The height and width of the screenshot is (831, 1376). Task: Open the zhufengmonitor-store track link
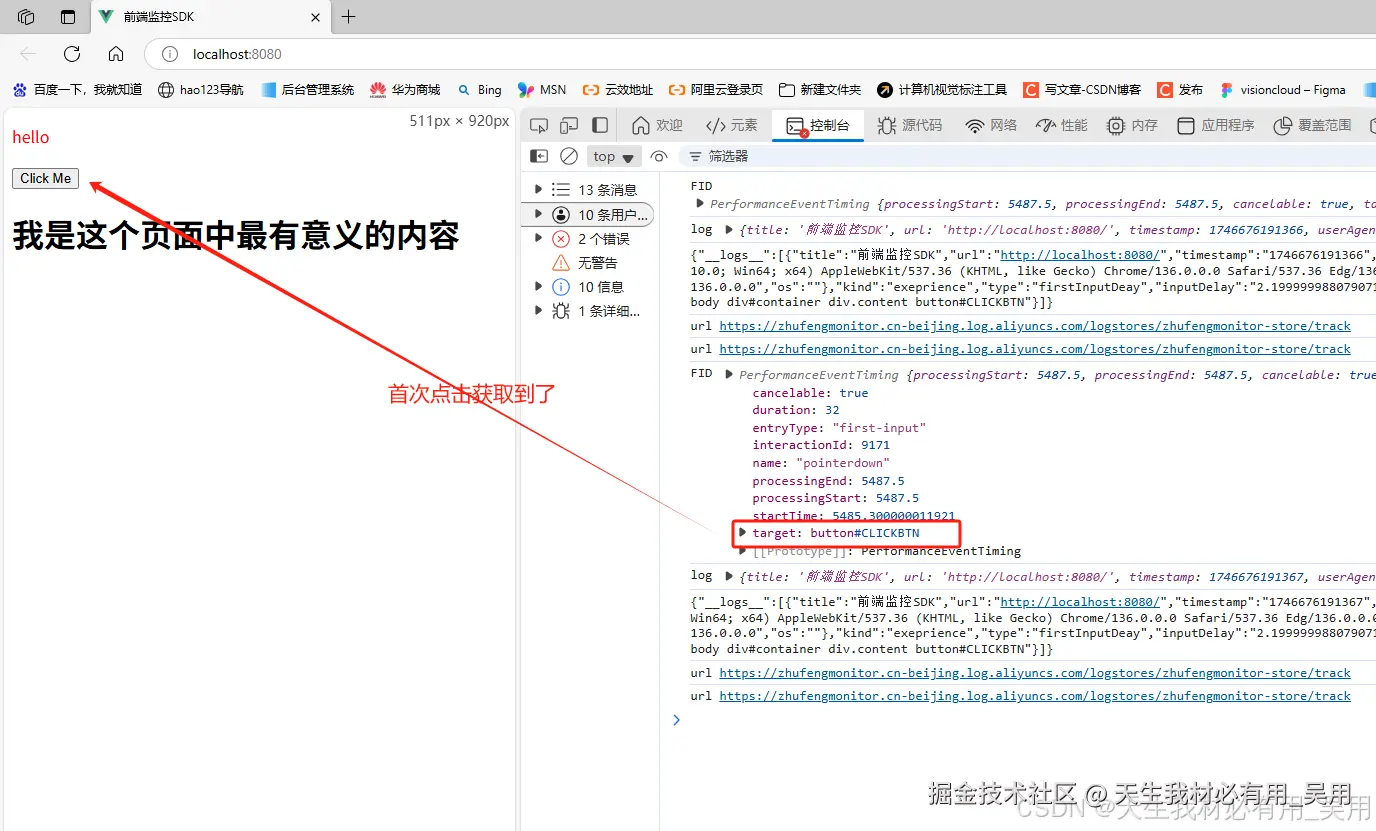[x=1035, y=325]
